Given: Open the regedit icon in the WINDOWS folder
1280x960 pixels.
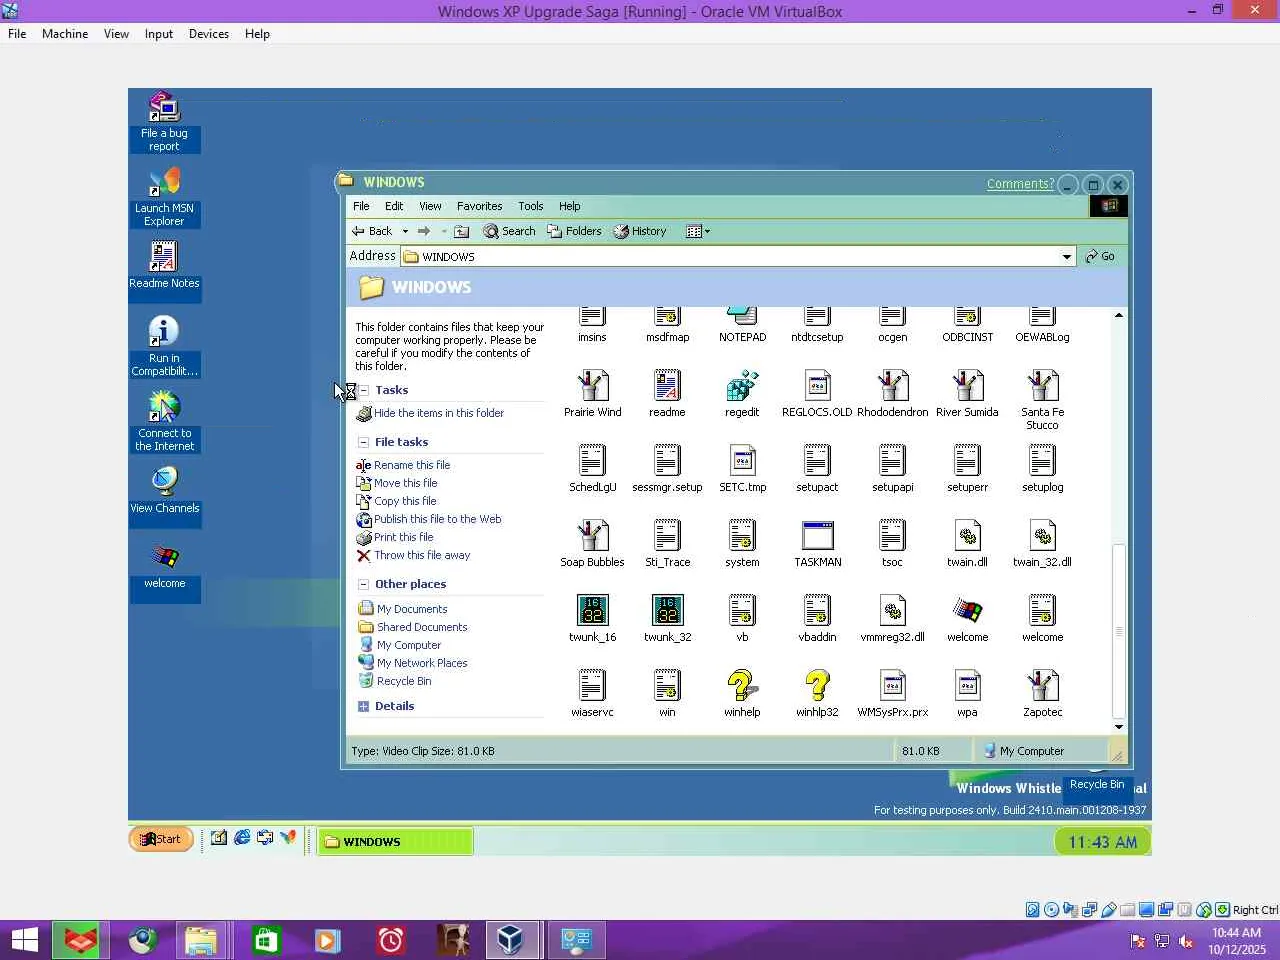Looking at the screenshot, I should [x=742, y=386].
